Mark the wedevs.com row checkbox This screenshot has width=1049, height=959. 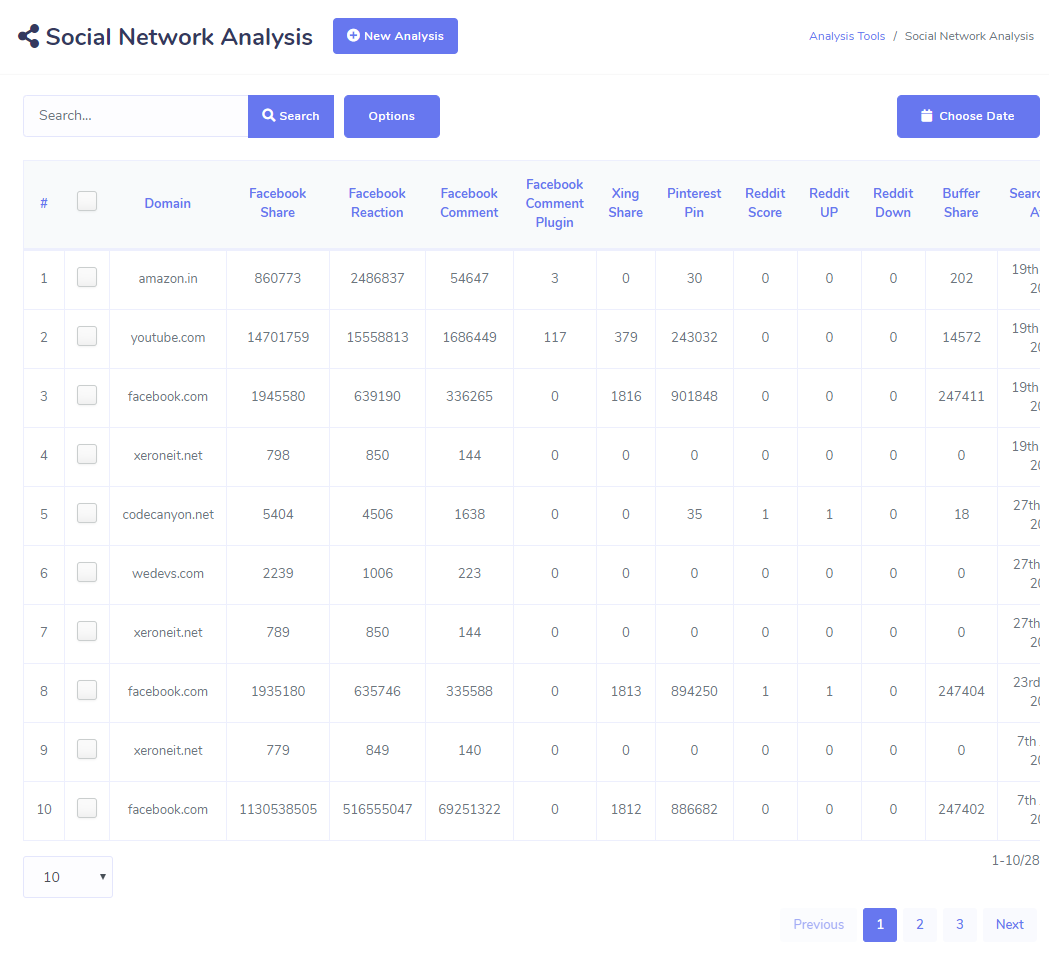[87, 573]
